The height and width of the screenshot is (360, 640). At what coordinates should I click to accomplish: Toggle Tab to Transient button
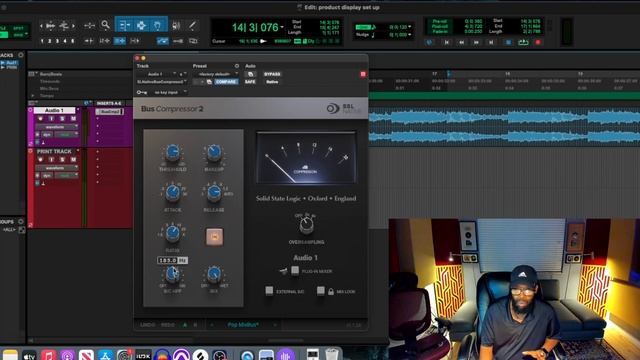pyautogui.click(x=89, y=41)
